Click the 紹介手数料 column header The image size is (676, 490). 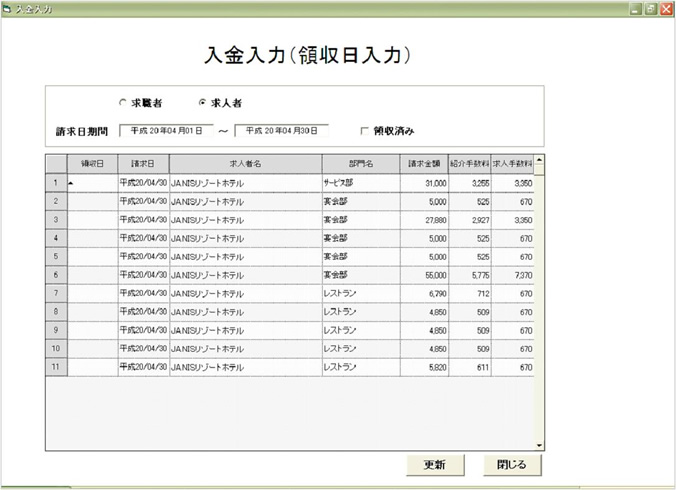(470, 164)
